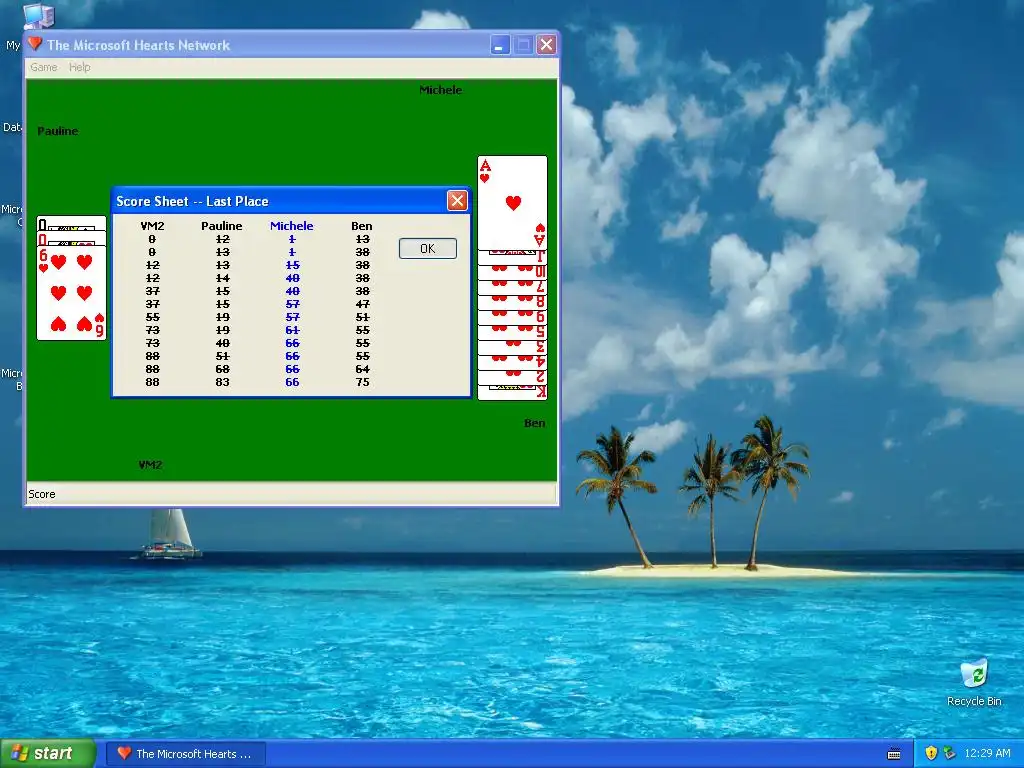Click Pauline's score 68
1024x768 pixels.
click(223, 369)
